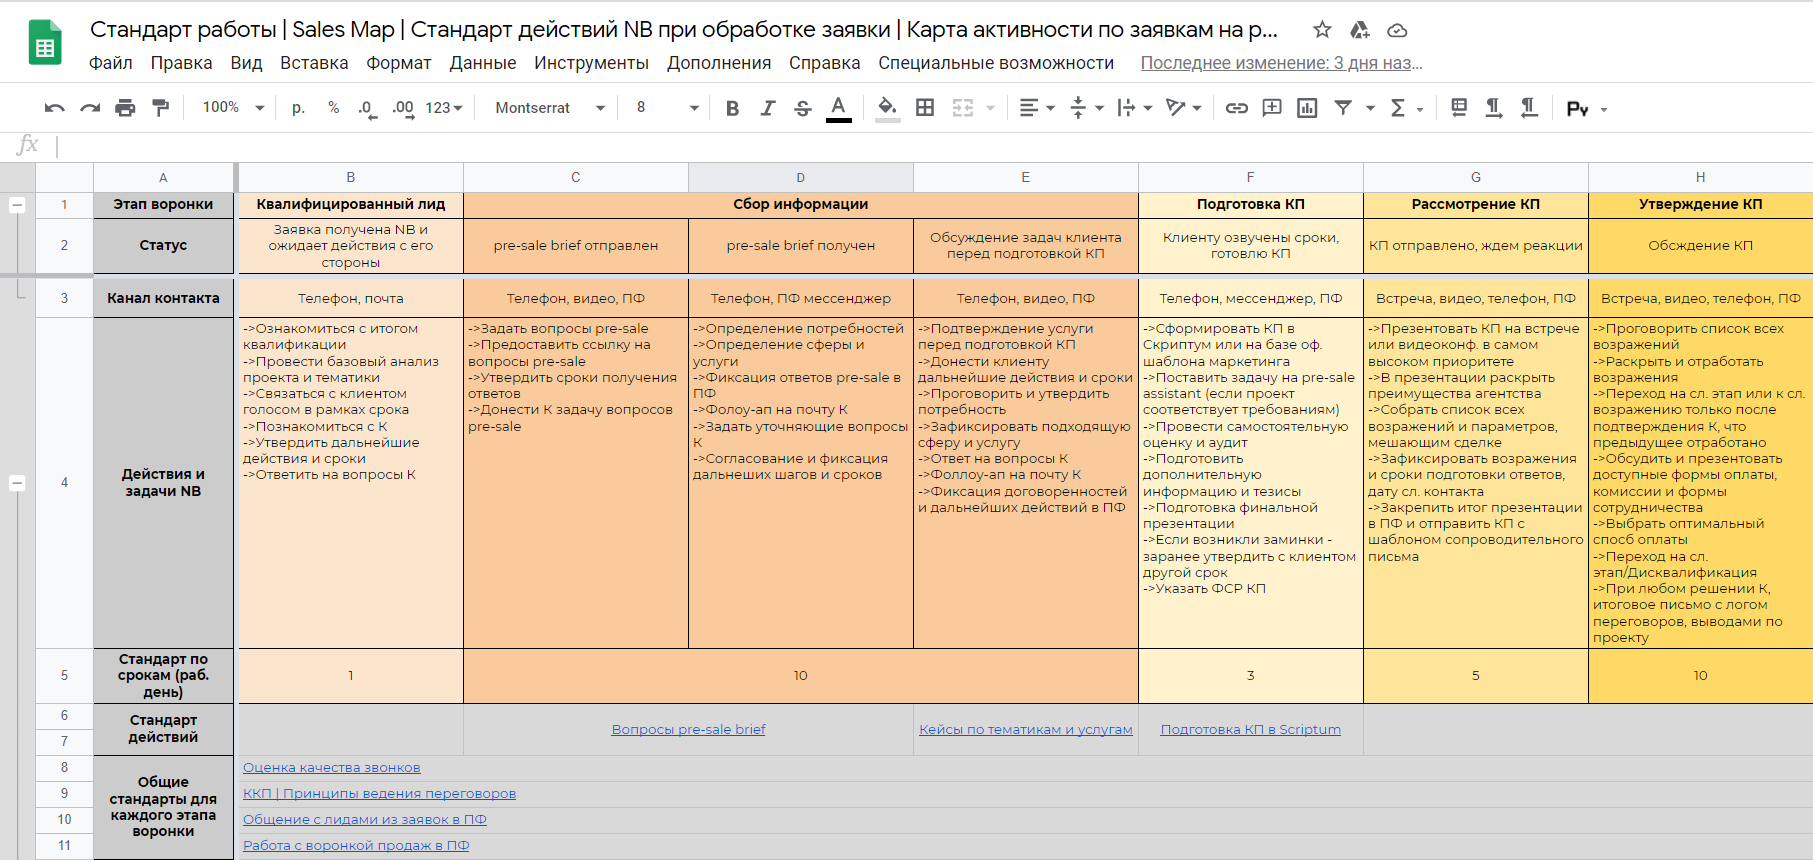Collapse the row group next to row 4
1813x860 pixels.
click(17, 483)
